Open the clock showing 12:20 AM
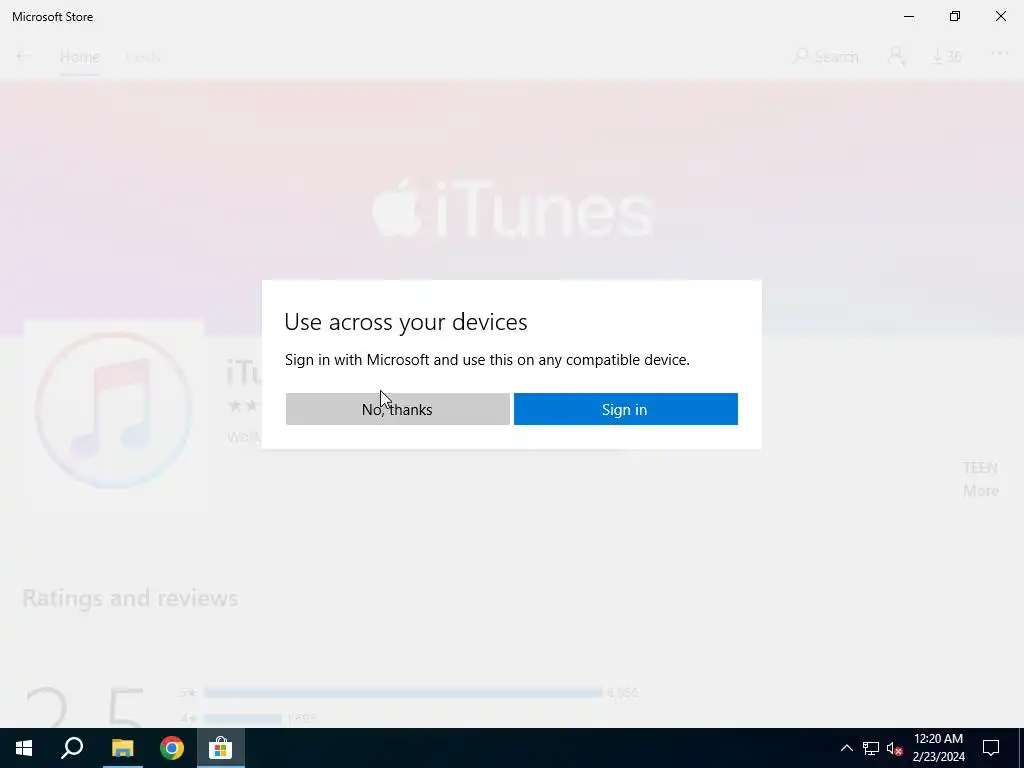This screenshot has height=768, width=1024. click(938, 748)
